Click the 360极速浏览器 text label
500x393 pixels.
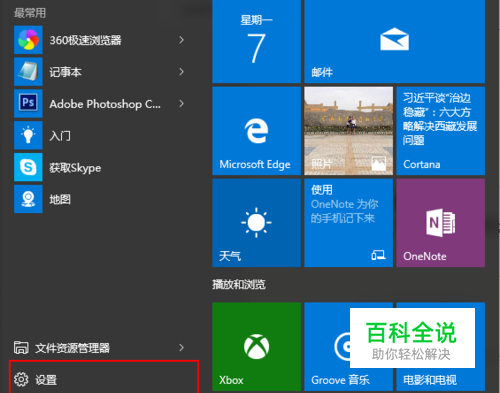coord(85,40)
